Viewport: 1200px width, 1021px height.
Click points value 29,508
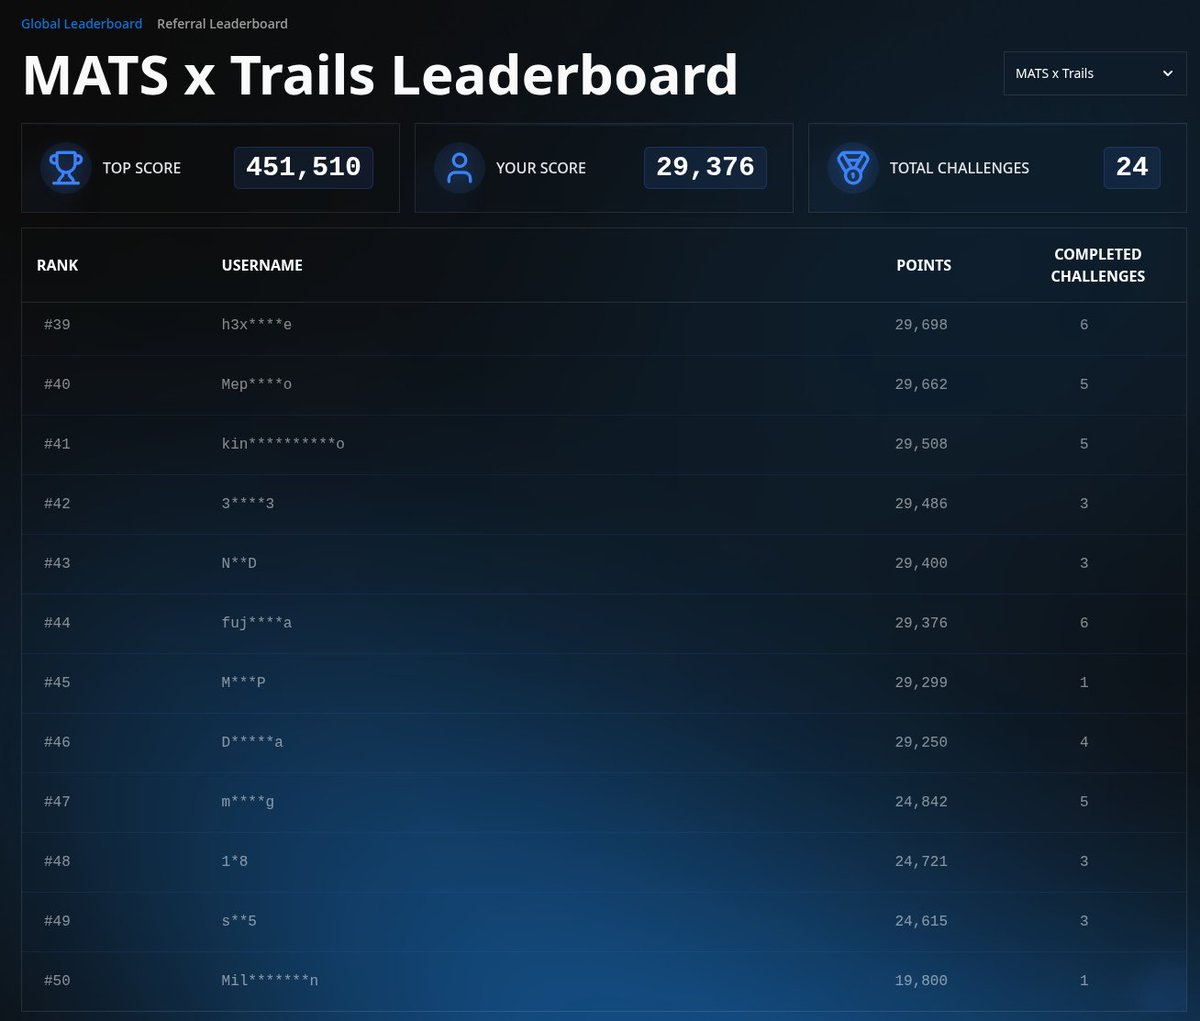point(921,444)
